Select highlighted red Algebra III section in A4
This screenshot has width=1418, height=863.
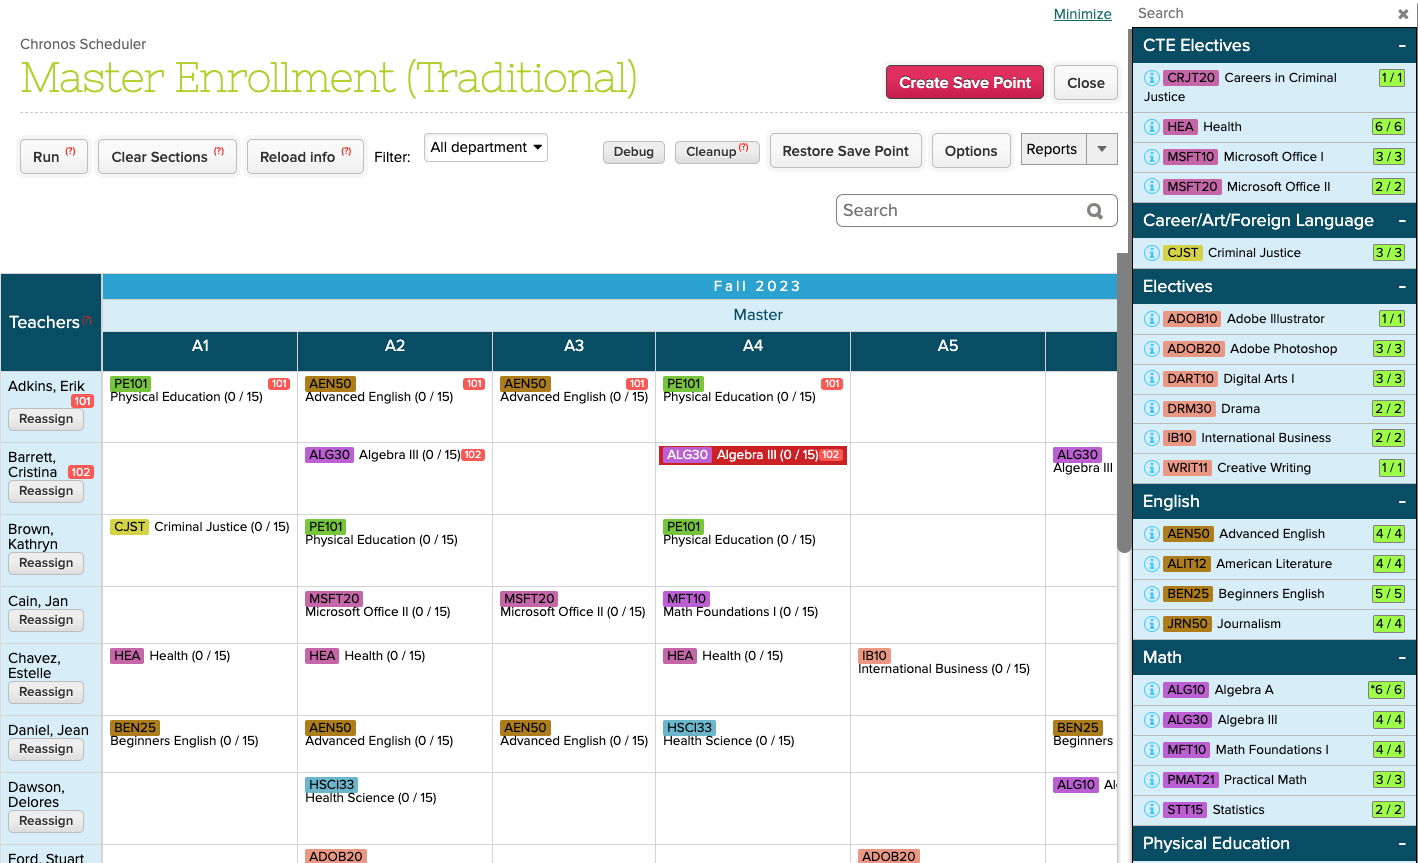point(753,455)
